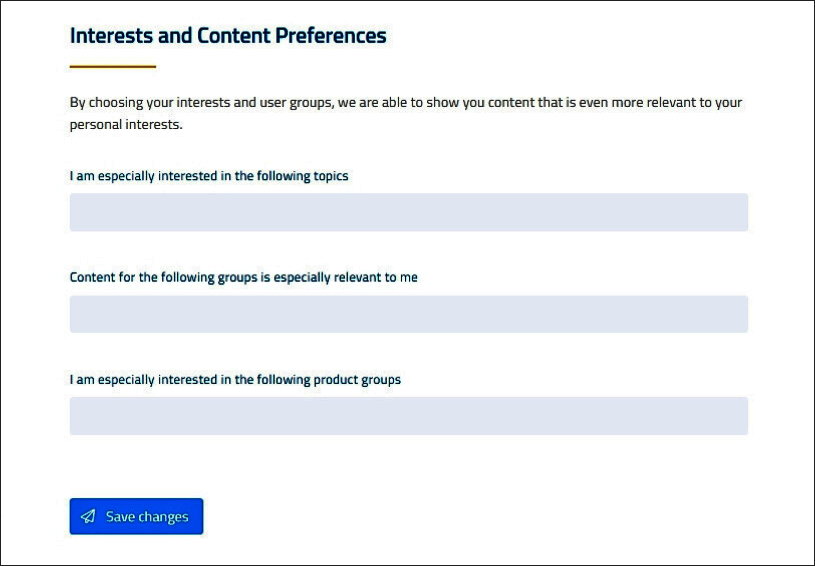815x566 pixels.
Task: Click the paper plane icon on Save
Action: pos(88,517)
